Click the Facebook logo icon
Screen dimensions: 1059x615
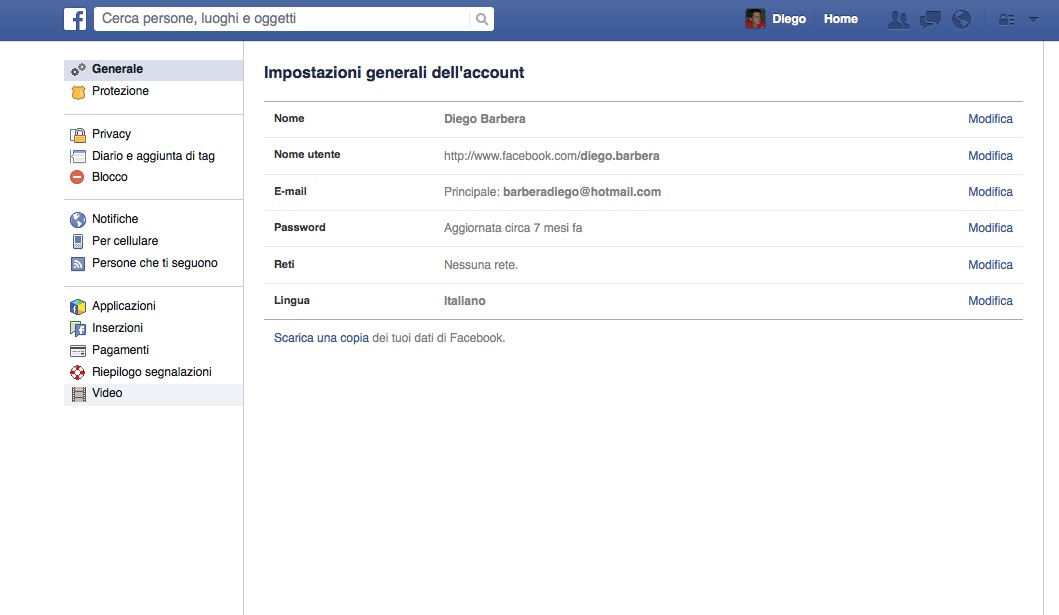tap(75, 19)
